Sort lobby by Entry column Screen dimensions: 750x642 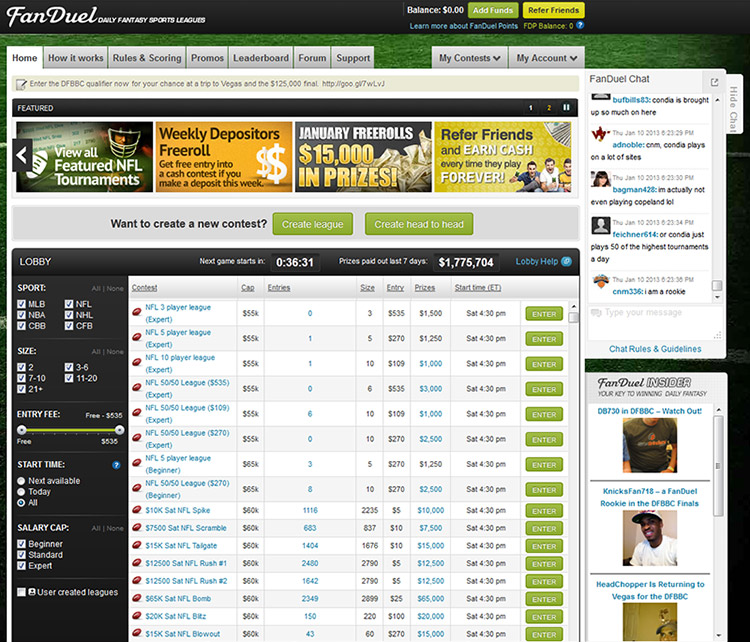[x=395, y=288]
